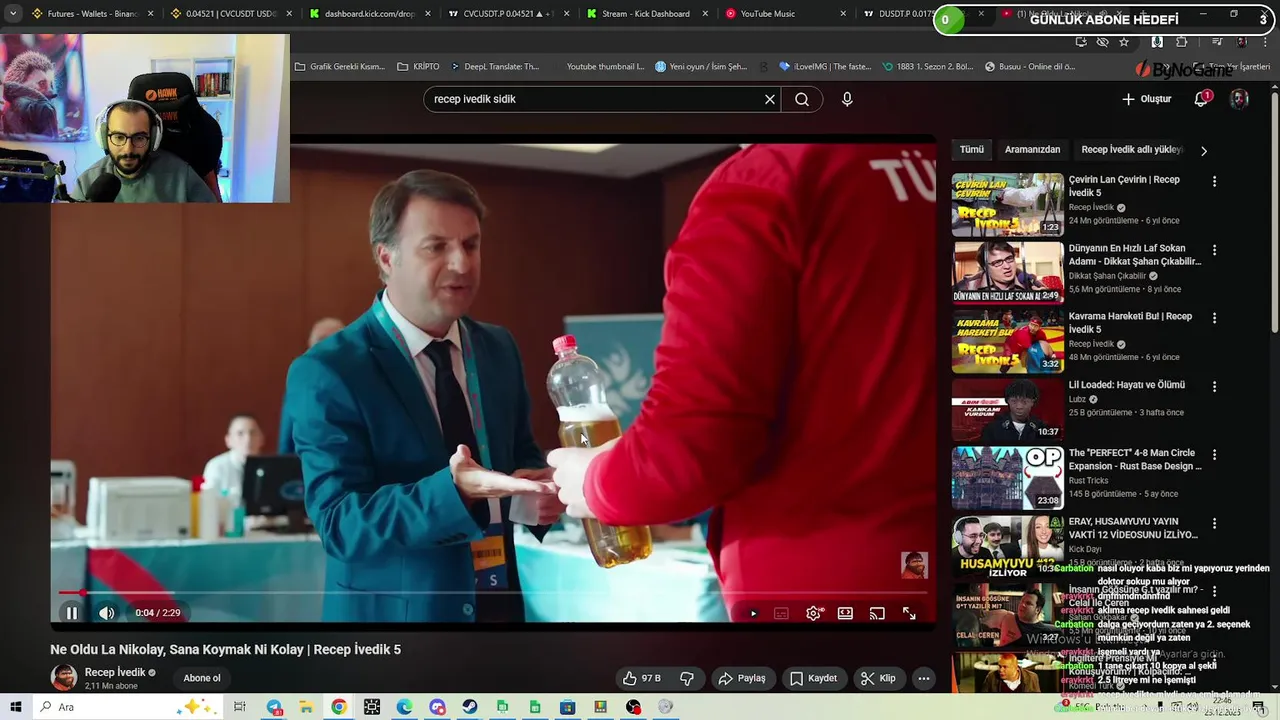Select the Aramanızdan filter chip
The width and height of the screenshot is (1280, 720).
pyautogui.click(x=1032, y=149)
